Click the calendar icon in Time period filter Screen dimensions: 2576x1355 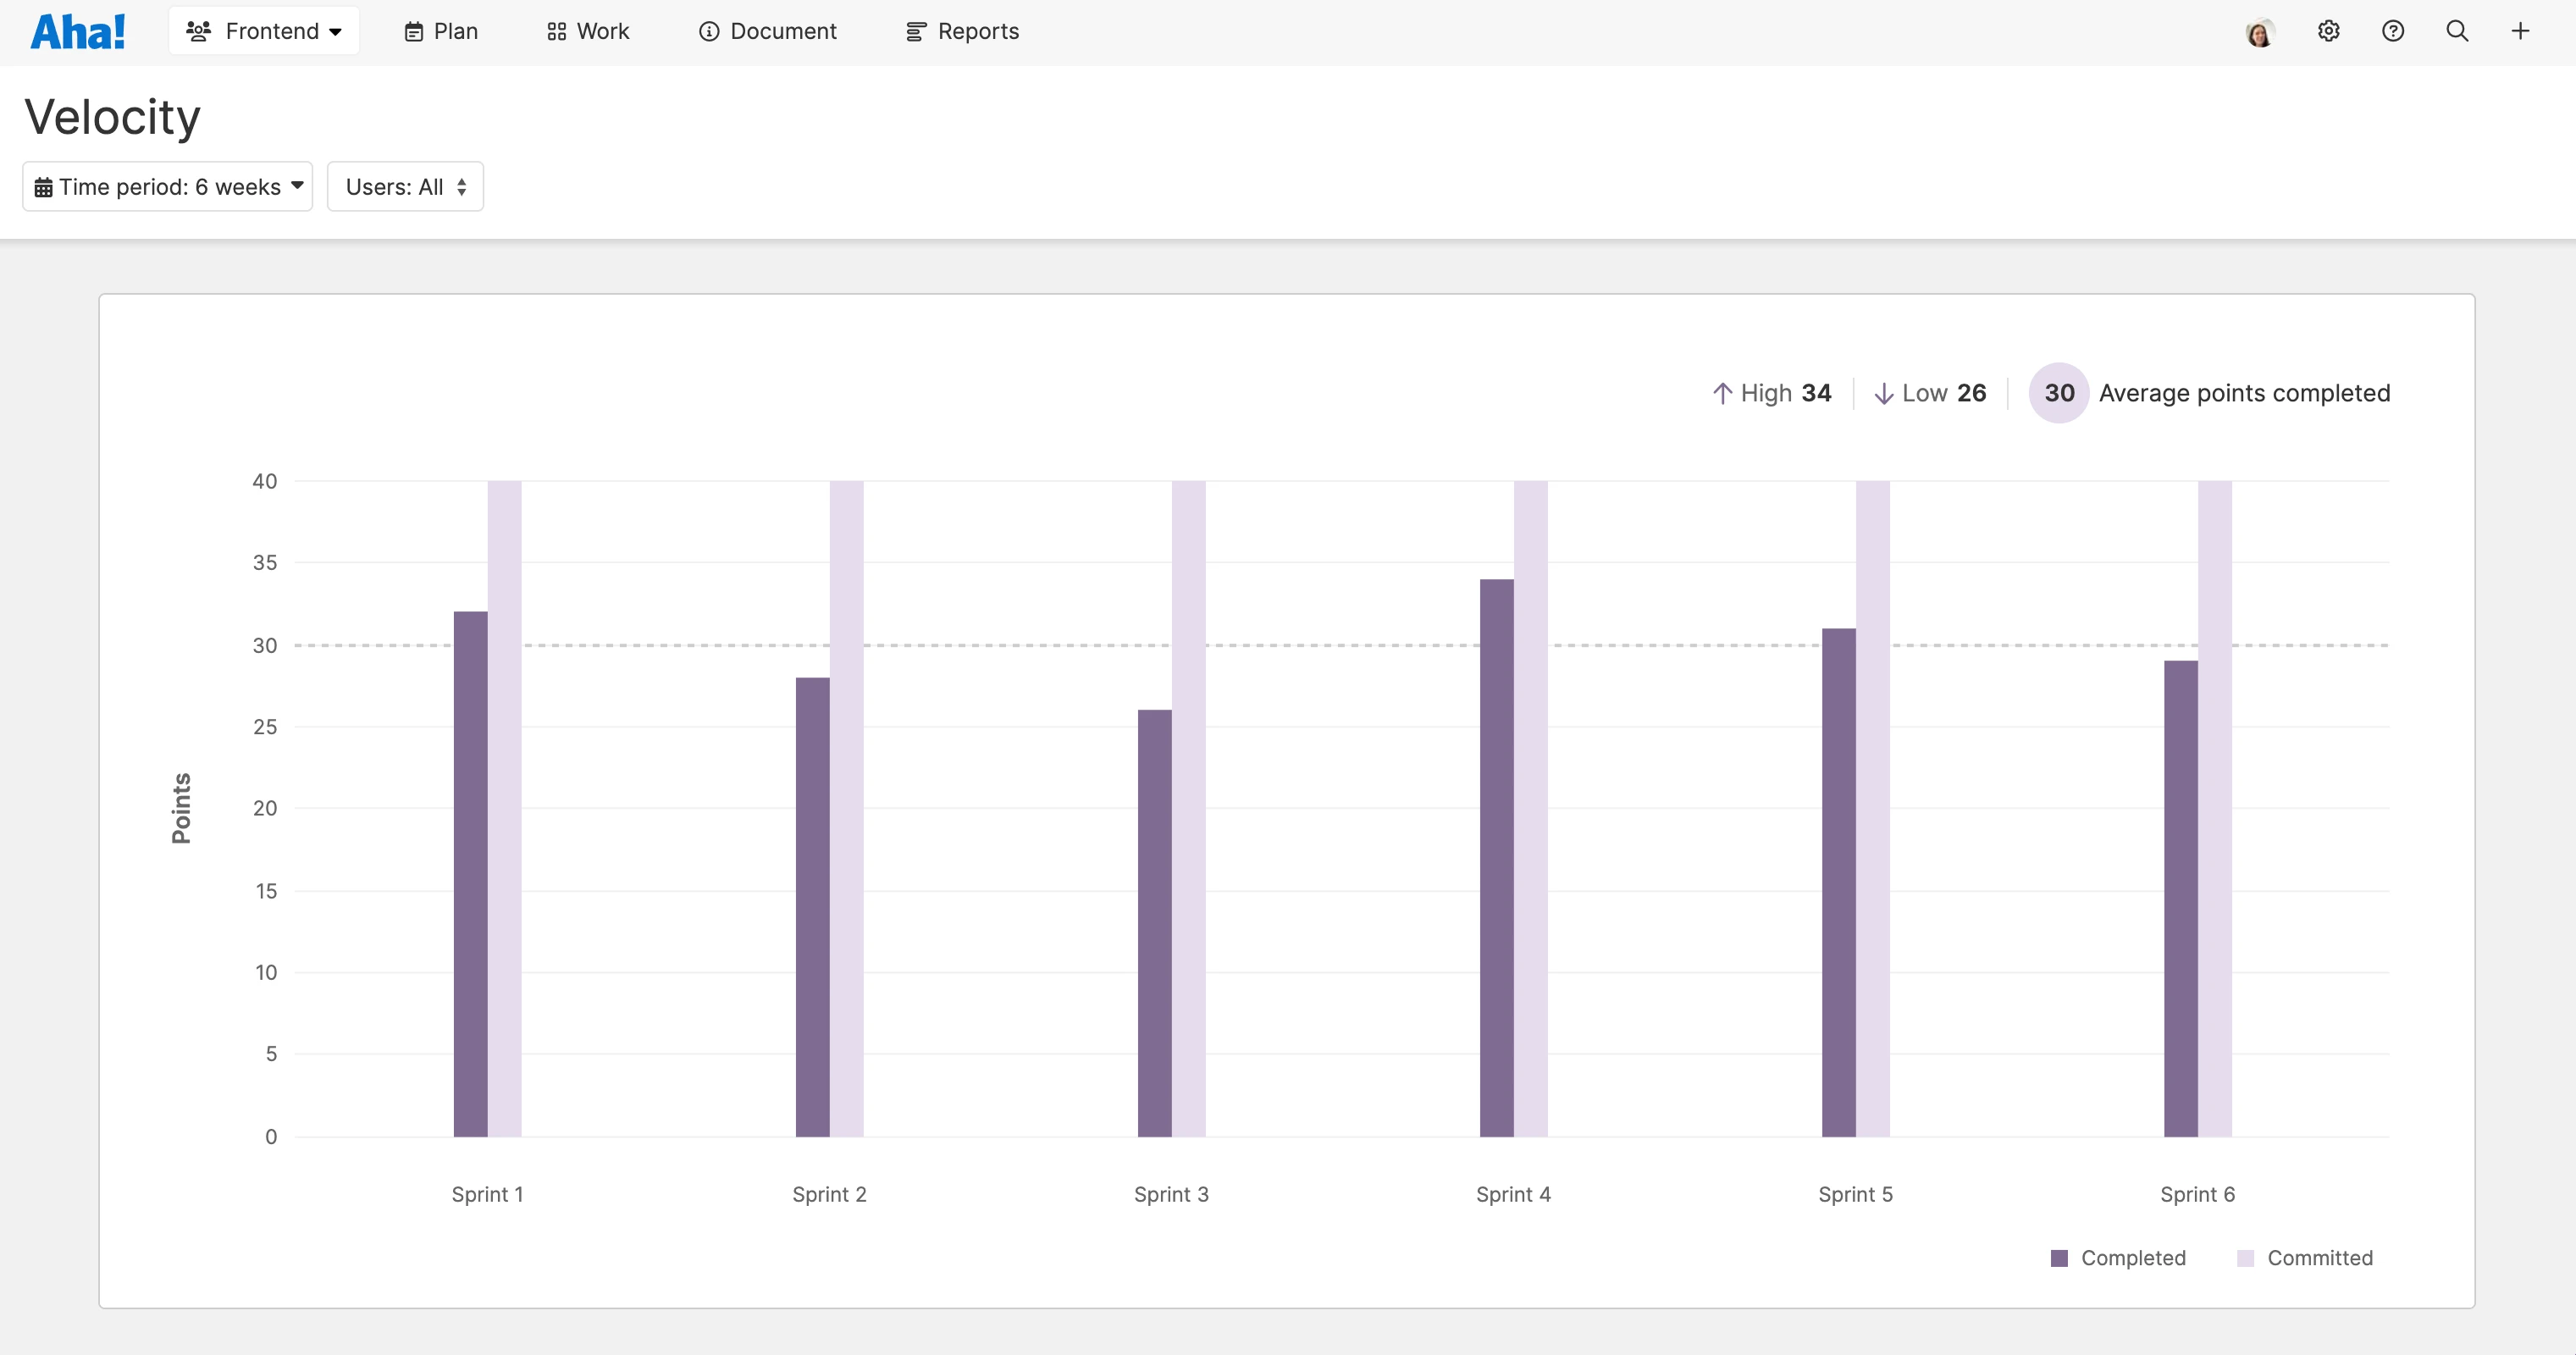coord(44,186)
